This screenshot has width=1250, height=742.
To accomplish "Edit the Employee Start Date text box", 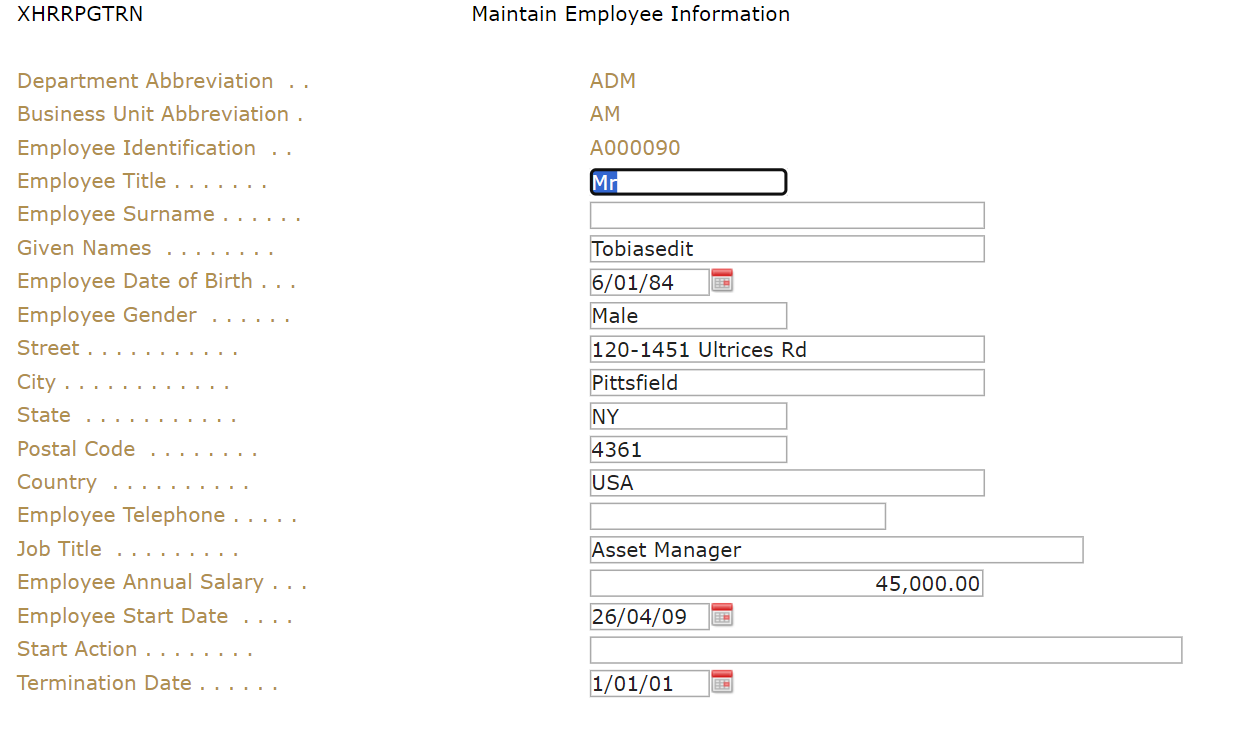I will (x=649, y=616).
